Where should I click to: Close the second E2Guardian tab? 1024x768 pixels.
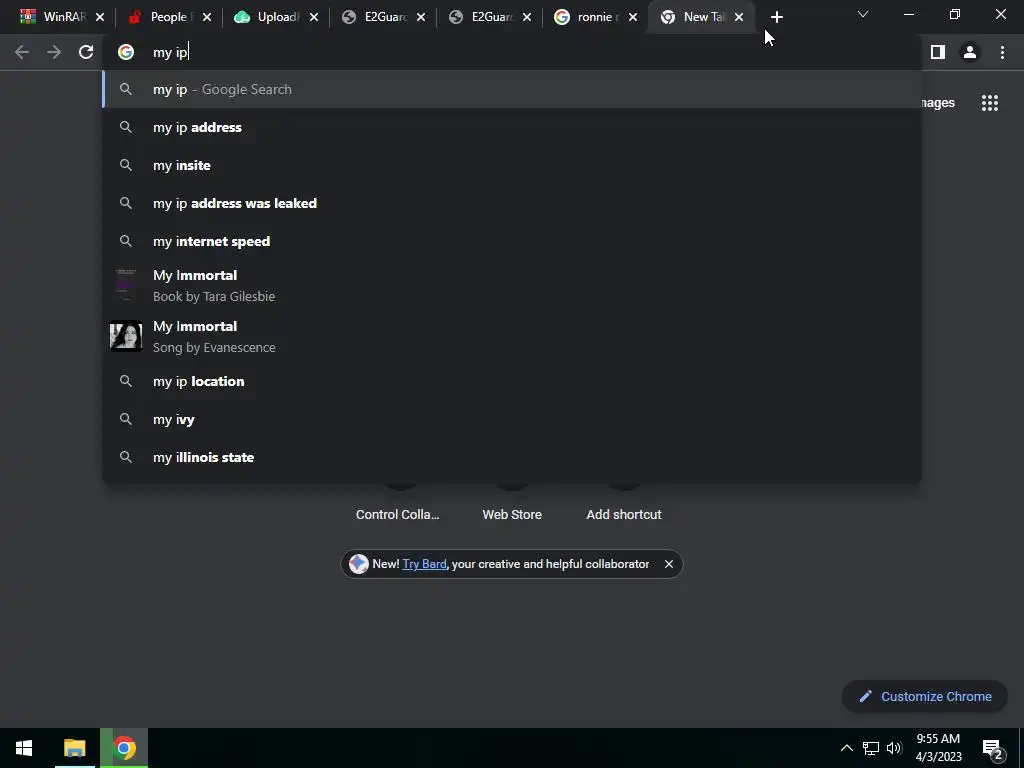pos(527,17)
